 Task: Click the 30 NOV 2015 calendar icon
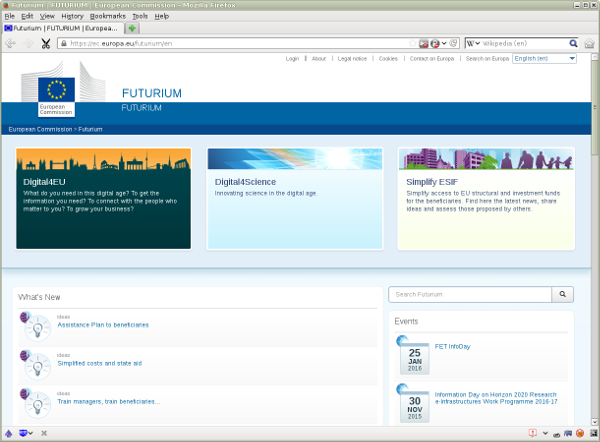(x=414, y=406)
